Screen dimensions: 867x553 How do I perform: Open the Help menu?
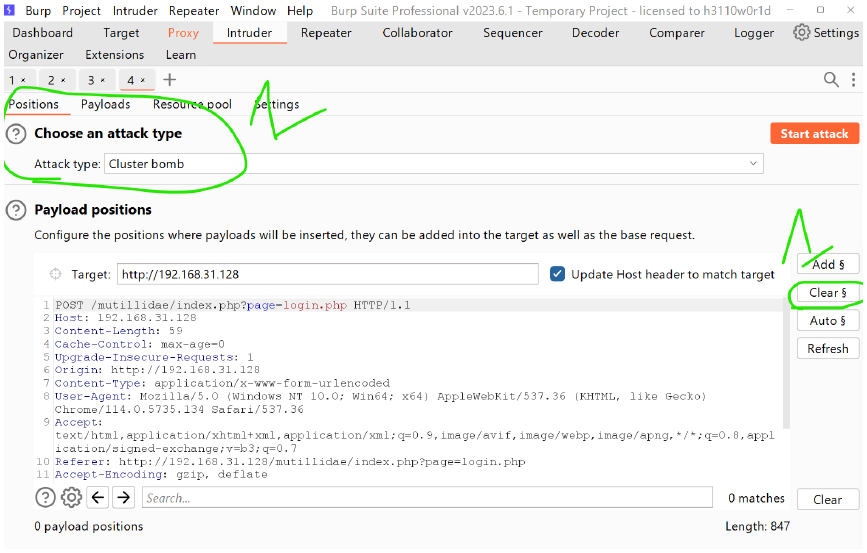pyautogui.click(x=300, y=11)
